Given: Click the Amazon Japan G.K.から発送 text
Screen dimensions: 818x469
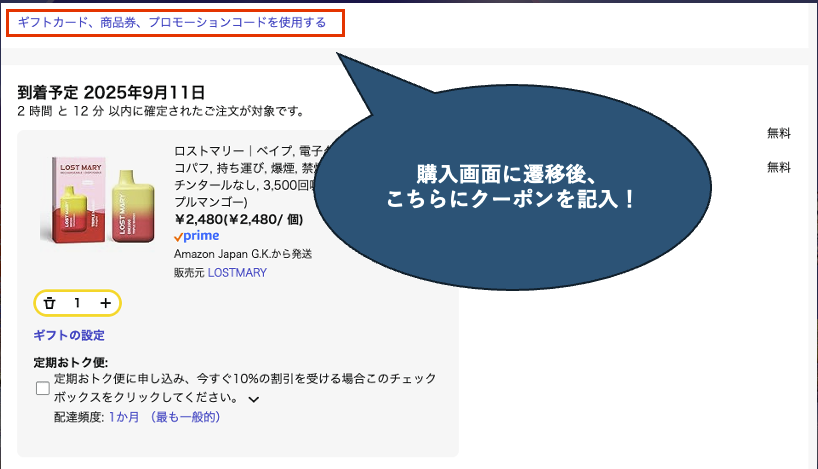Looking at the screenshot, I should 243,254.
